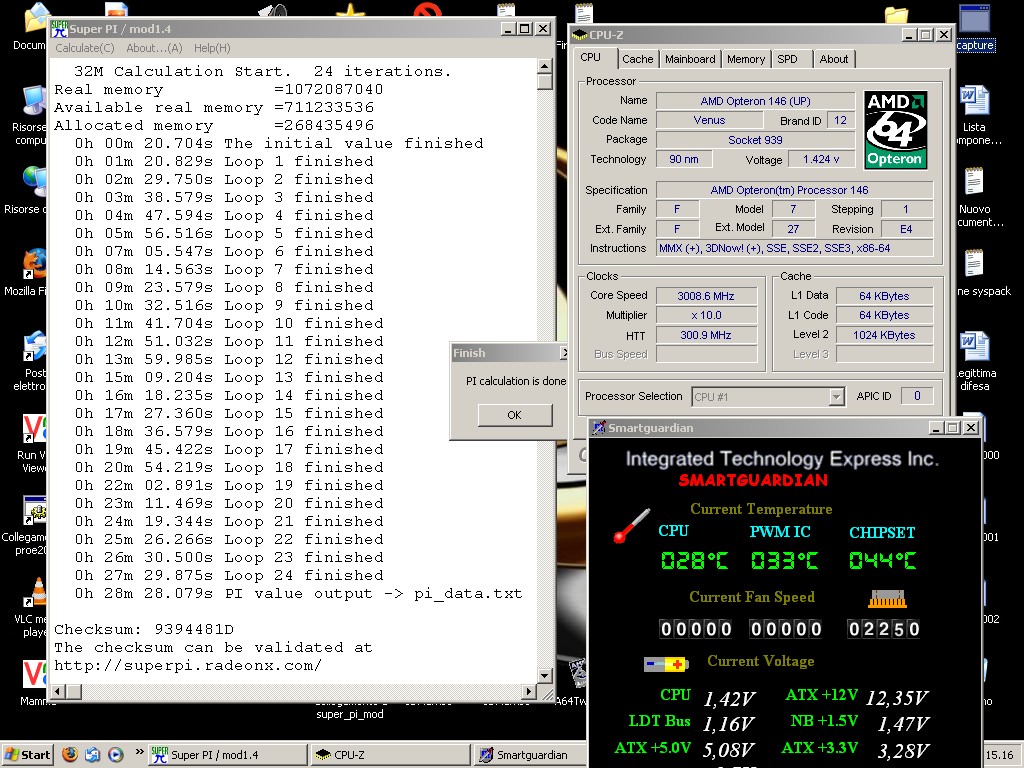Click Super PI vertical scrollbar up arrow
The image size is (1024, 768).
[x=545, y=66]
